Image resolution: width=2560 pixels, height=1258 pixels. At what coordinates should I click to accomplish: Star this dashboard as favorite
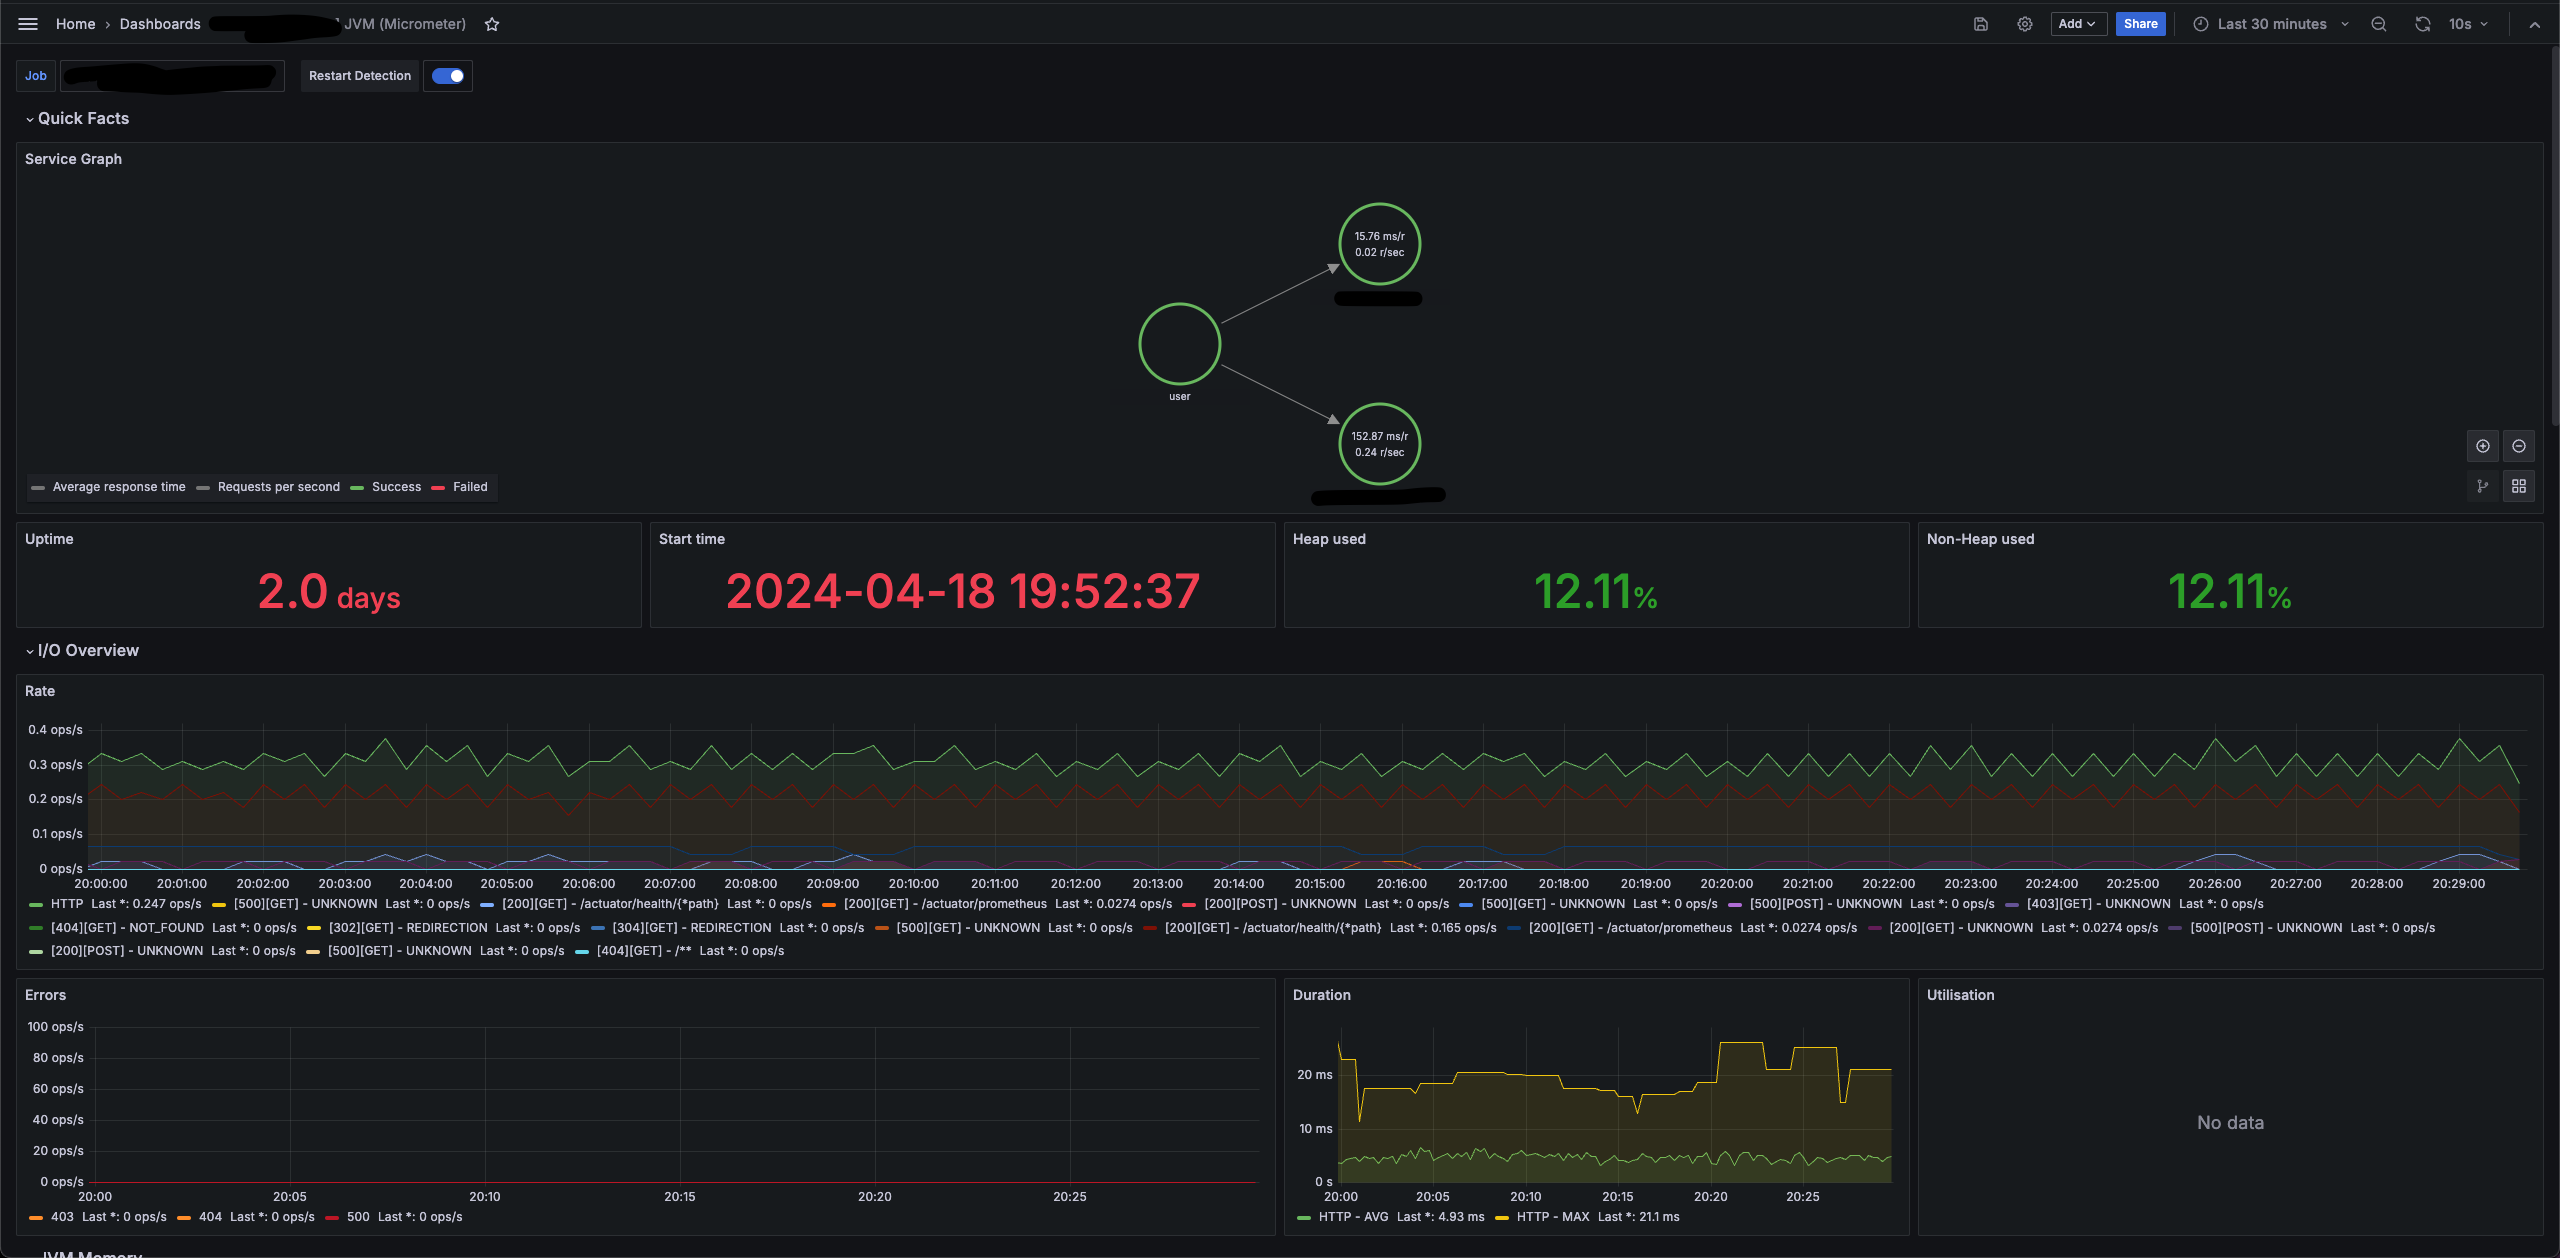pyautogui.click(x=492, y=24)
